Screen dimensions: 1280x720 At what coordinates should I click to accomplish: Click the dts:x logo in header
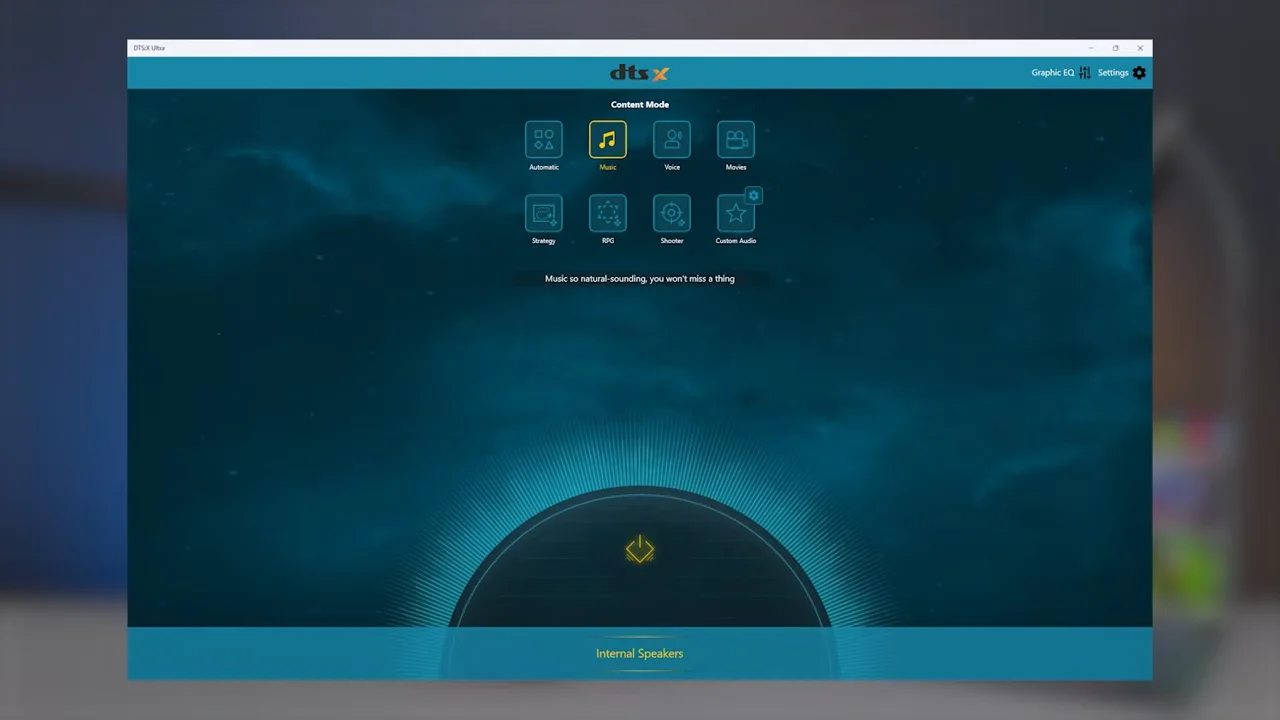click(640, 73)
